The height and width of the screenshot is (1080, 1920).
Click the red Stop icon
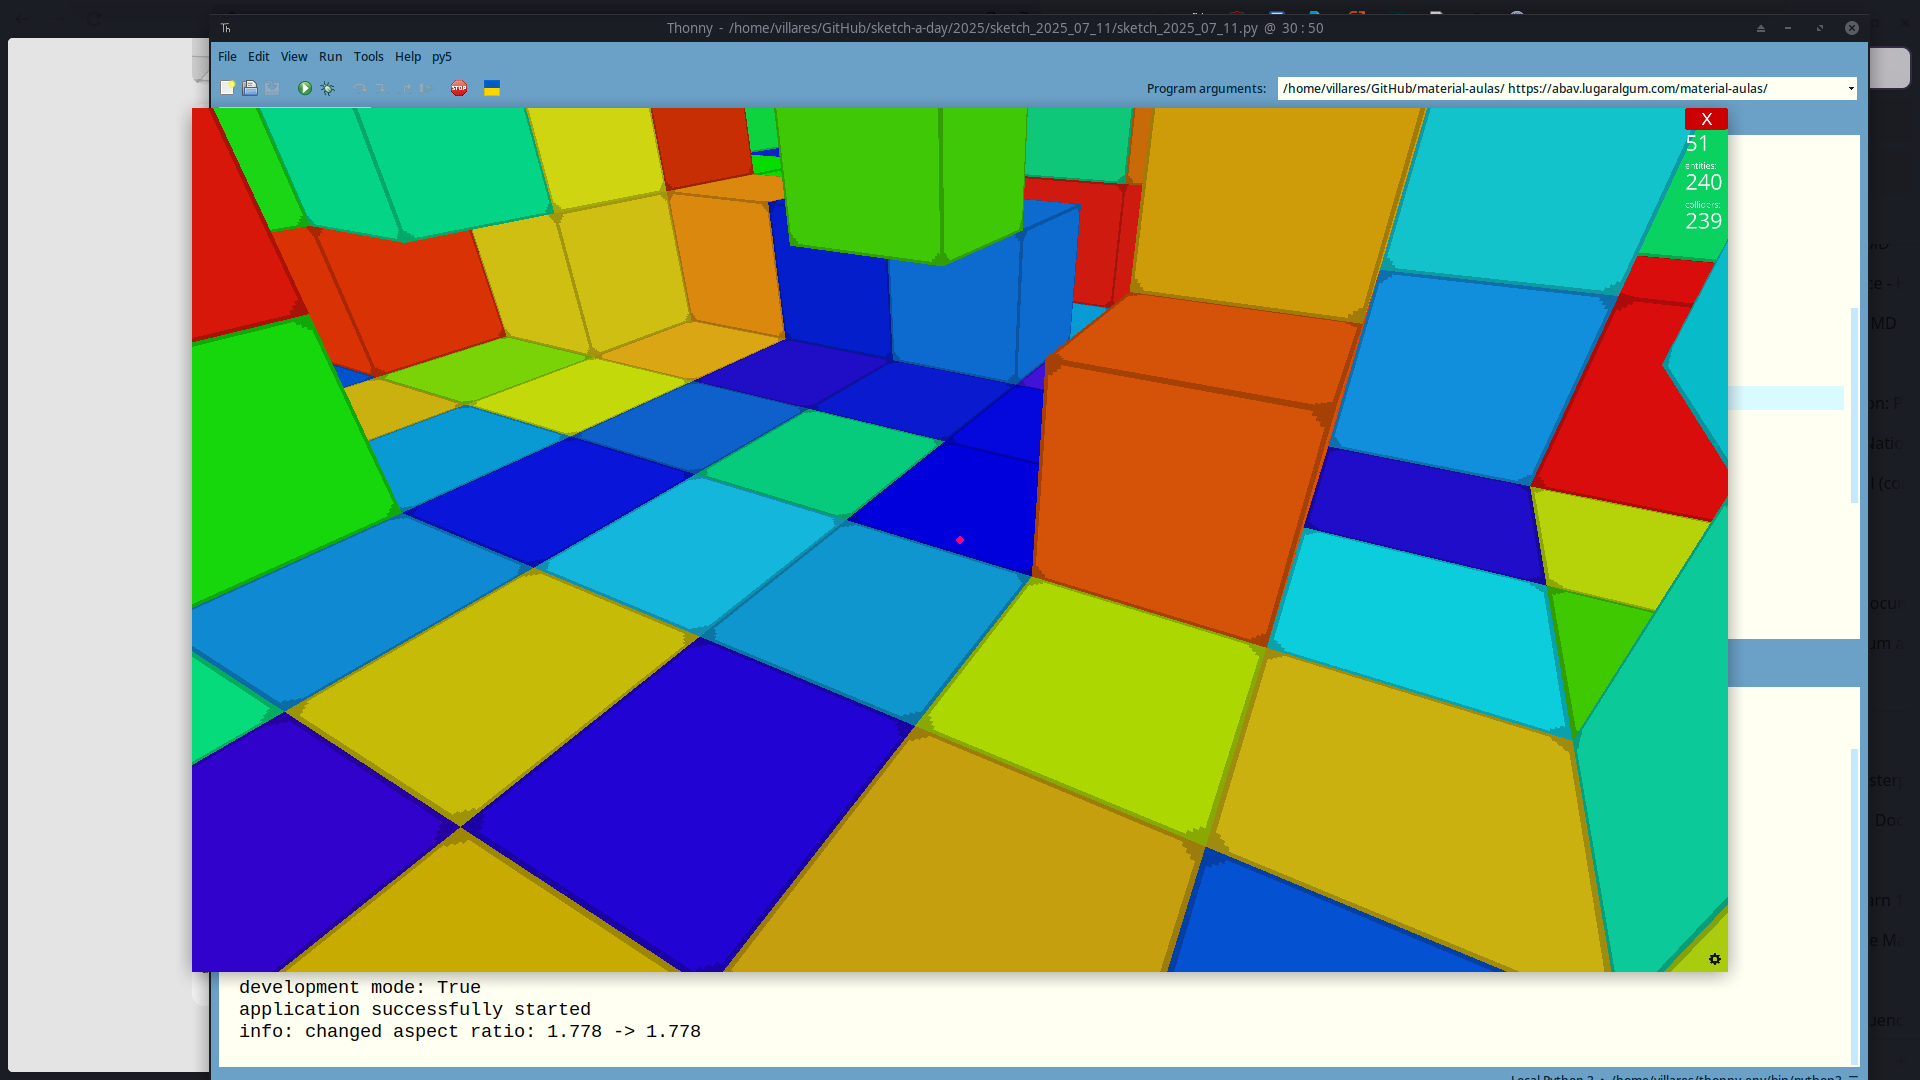(459, 88)
